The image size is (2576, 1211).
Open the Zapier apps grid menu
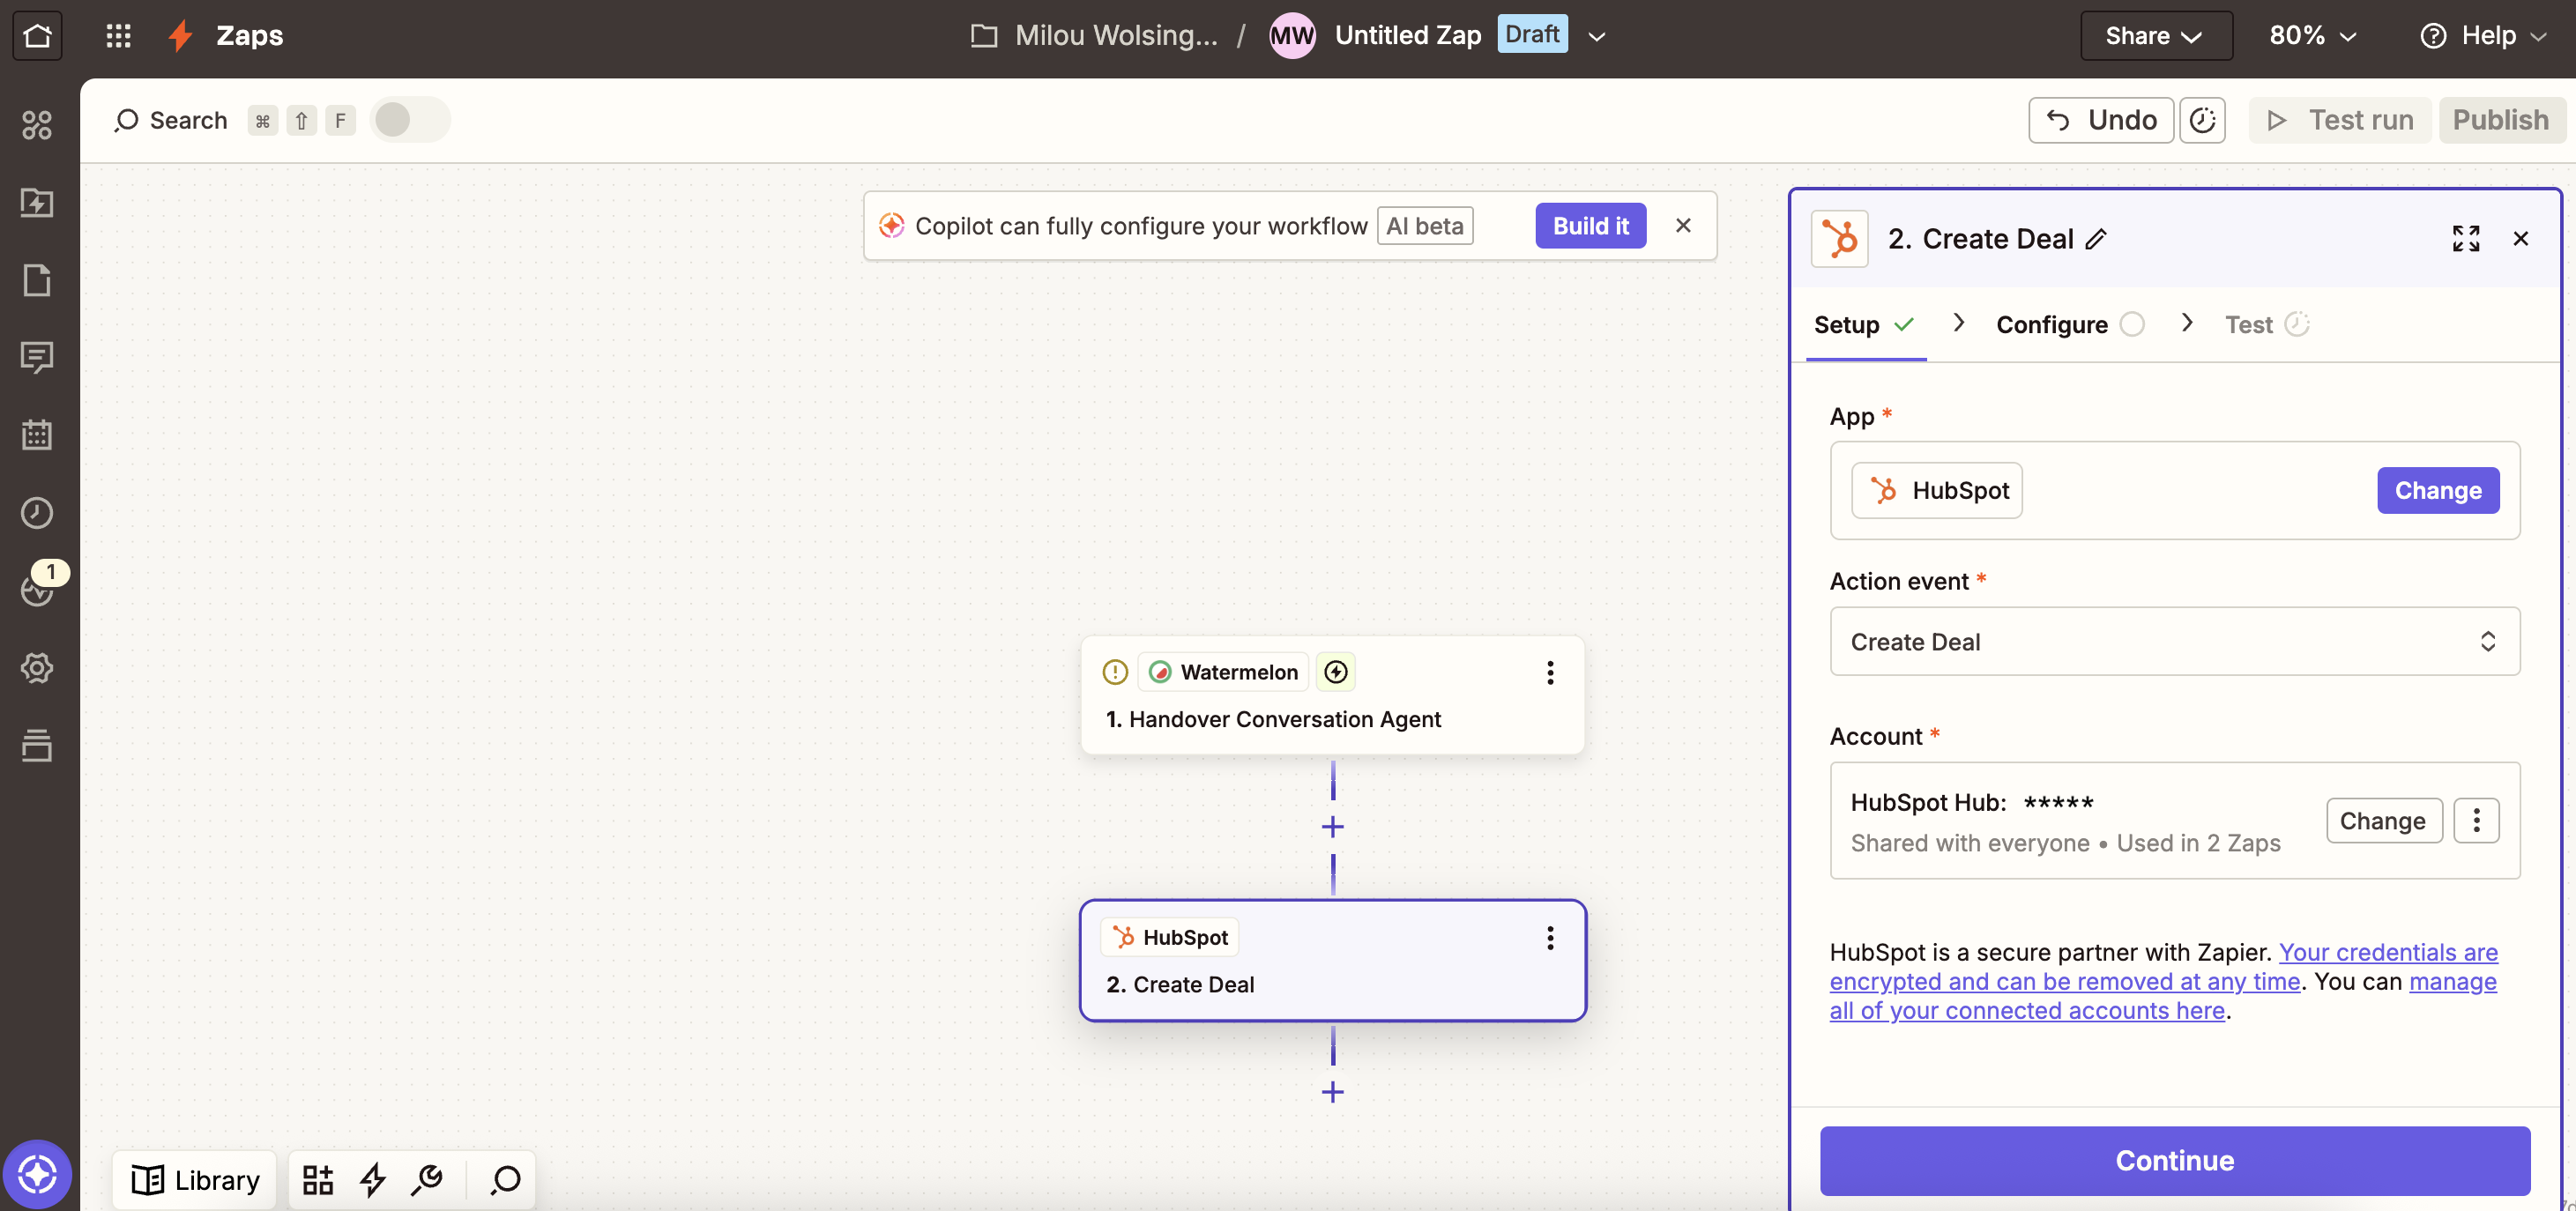(x=117, y=35)
